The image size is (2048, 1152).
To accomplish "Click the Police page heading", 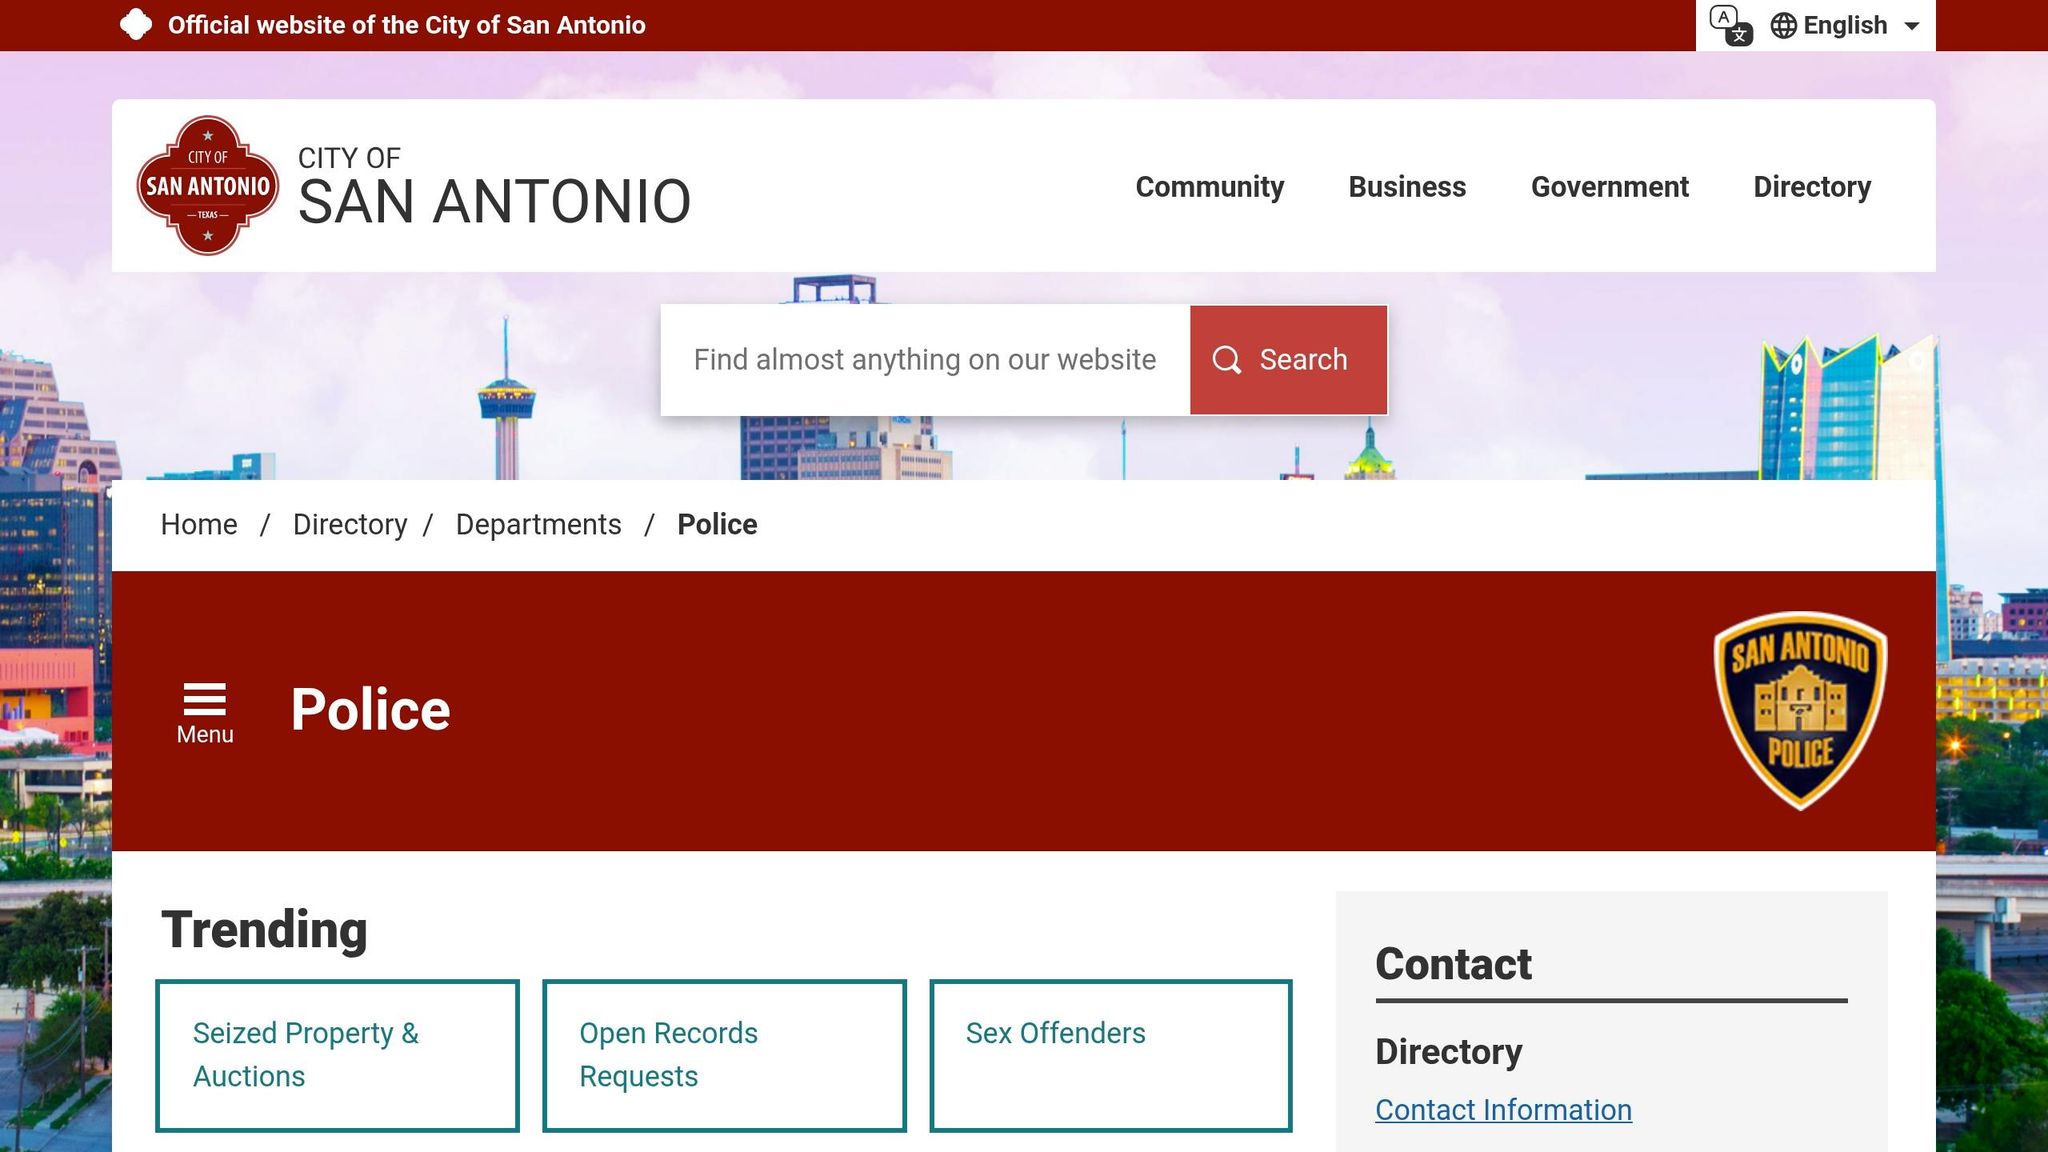I will coord(370,710).
